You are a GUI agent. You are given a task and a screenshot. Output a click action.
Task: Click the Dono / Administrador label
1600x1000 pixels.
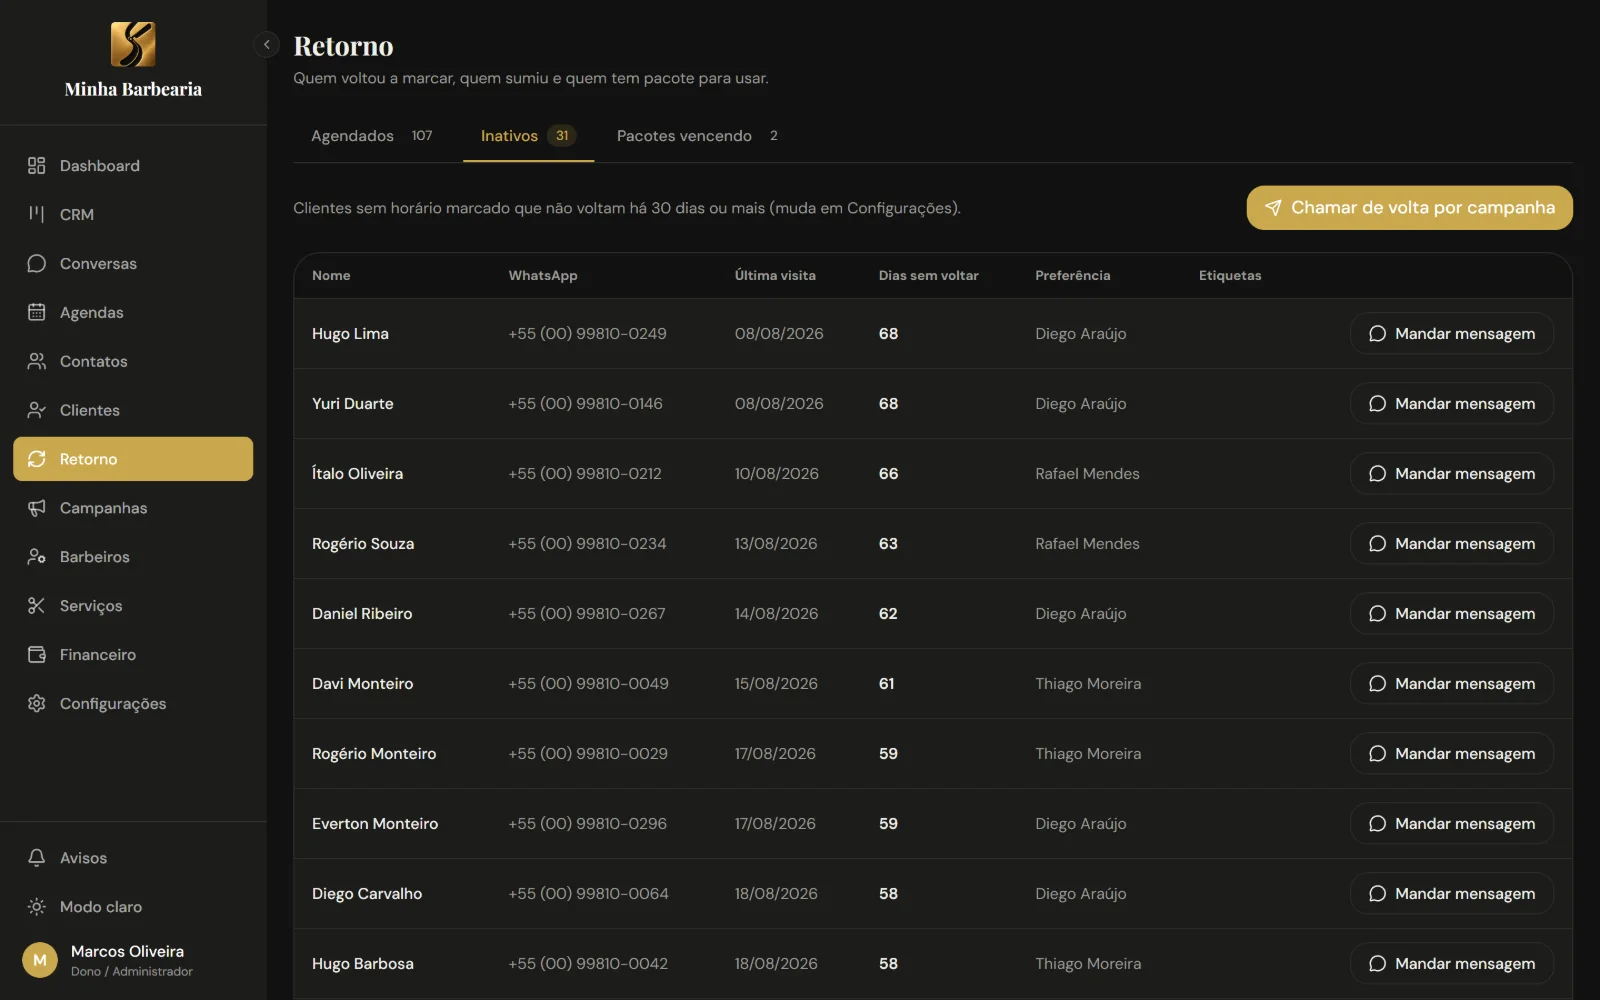click(x=132, y=972)
